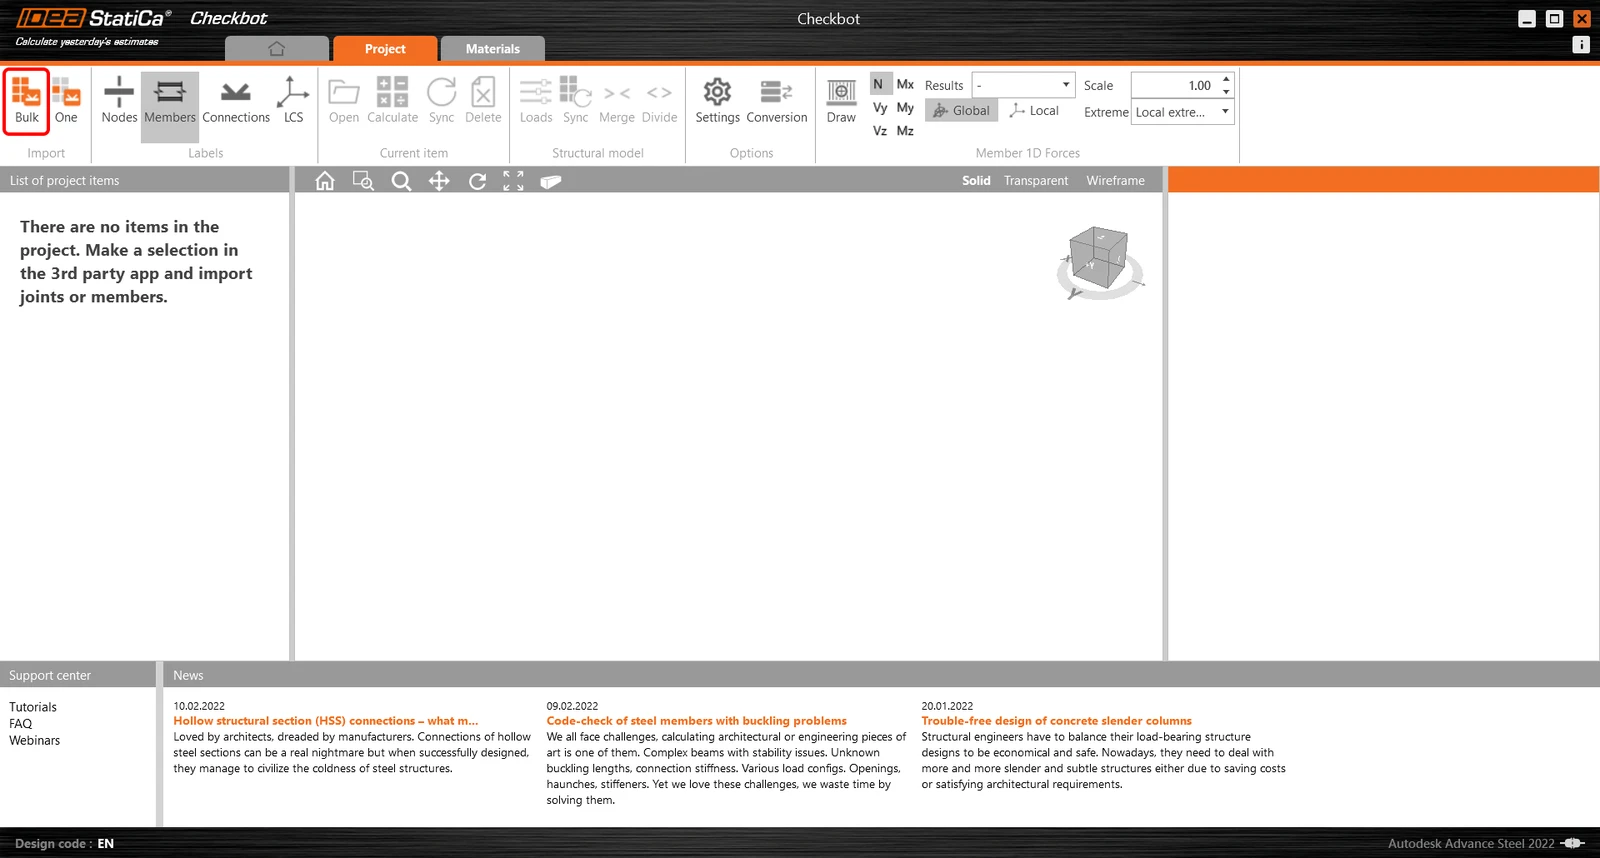The image size is (1600, 858).
Task: Open the Conversion options
Action: [777, 101]
